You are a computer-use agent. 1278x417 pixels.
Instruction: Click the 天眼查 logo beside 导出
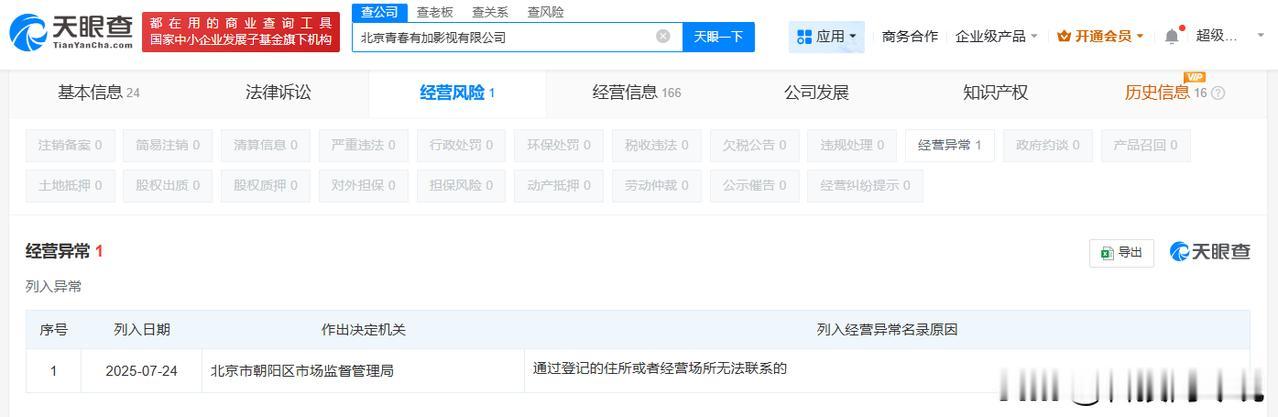coord(1210,252)
